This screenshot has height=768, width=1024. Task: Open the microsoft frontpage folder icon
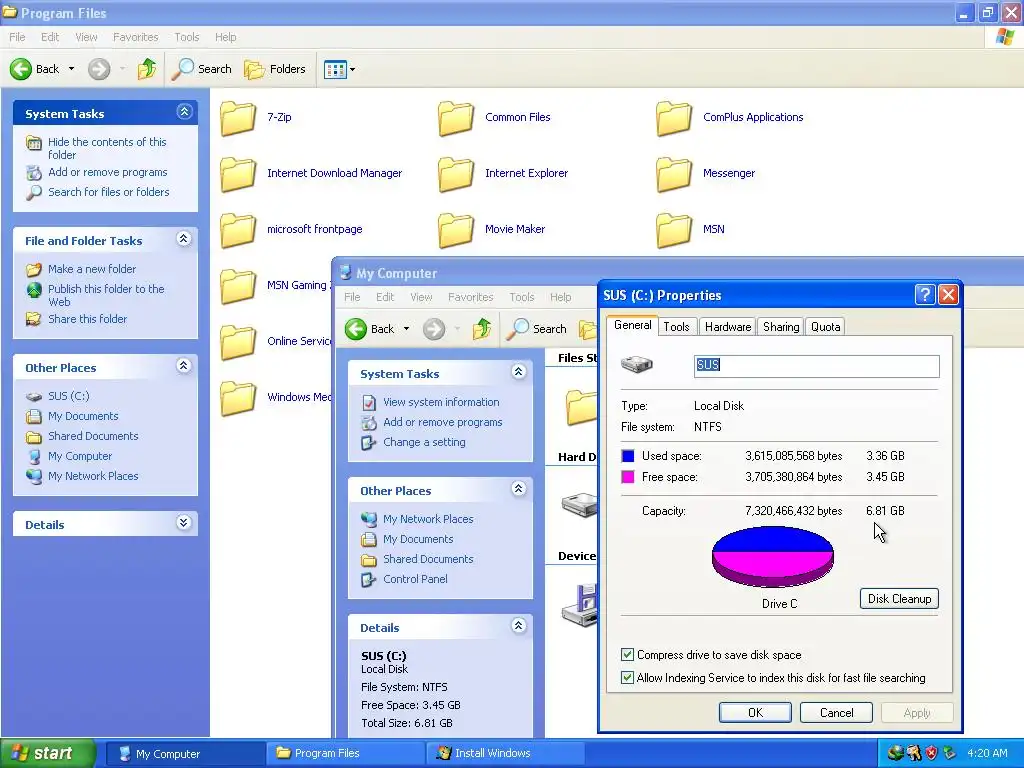coord(238,230)
